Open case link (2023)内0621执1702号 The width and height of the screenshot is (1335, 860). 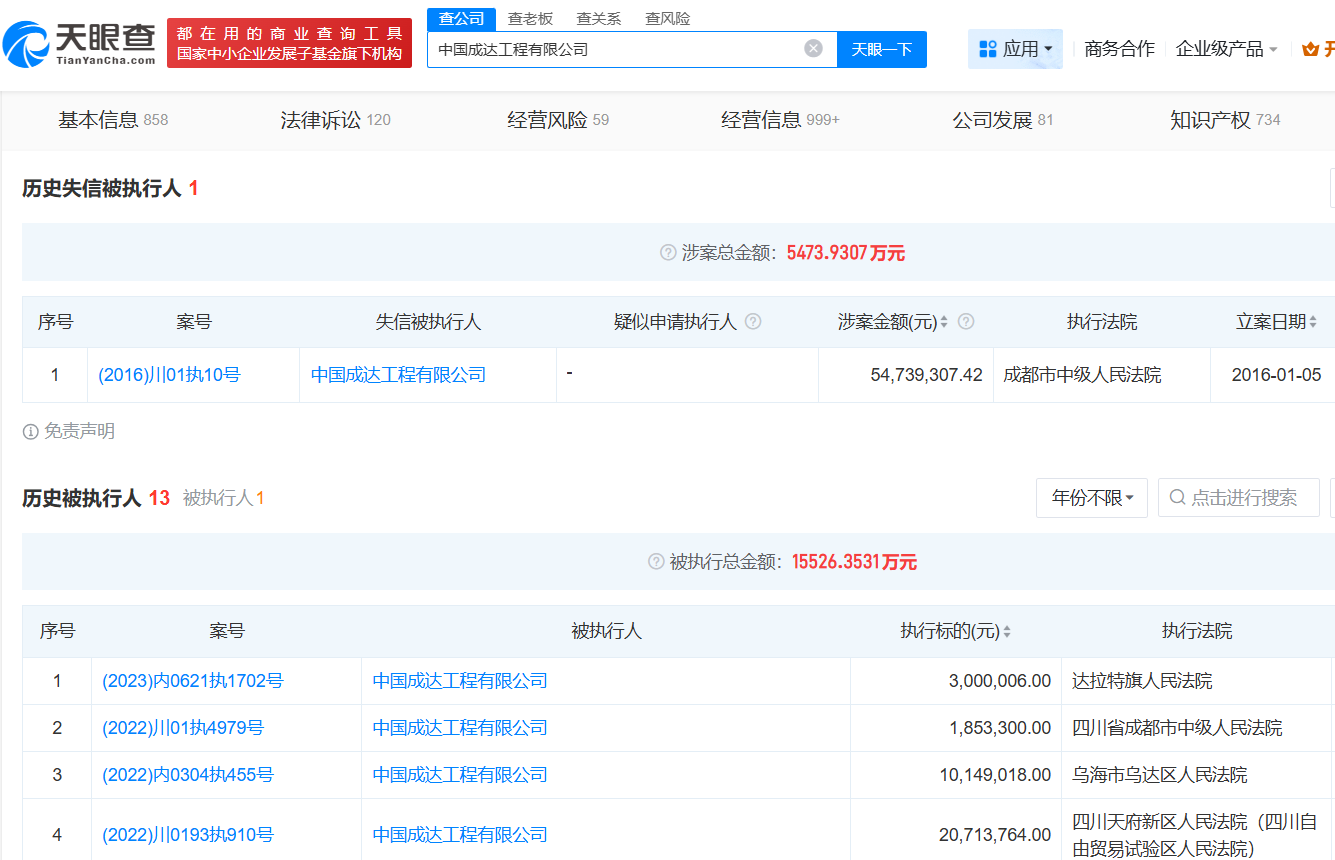192,681
